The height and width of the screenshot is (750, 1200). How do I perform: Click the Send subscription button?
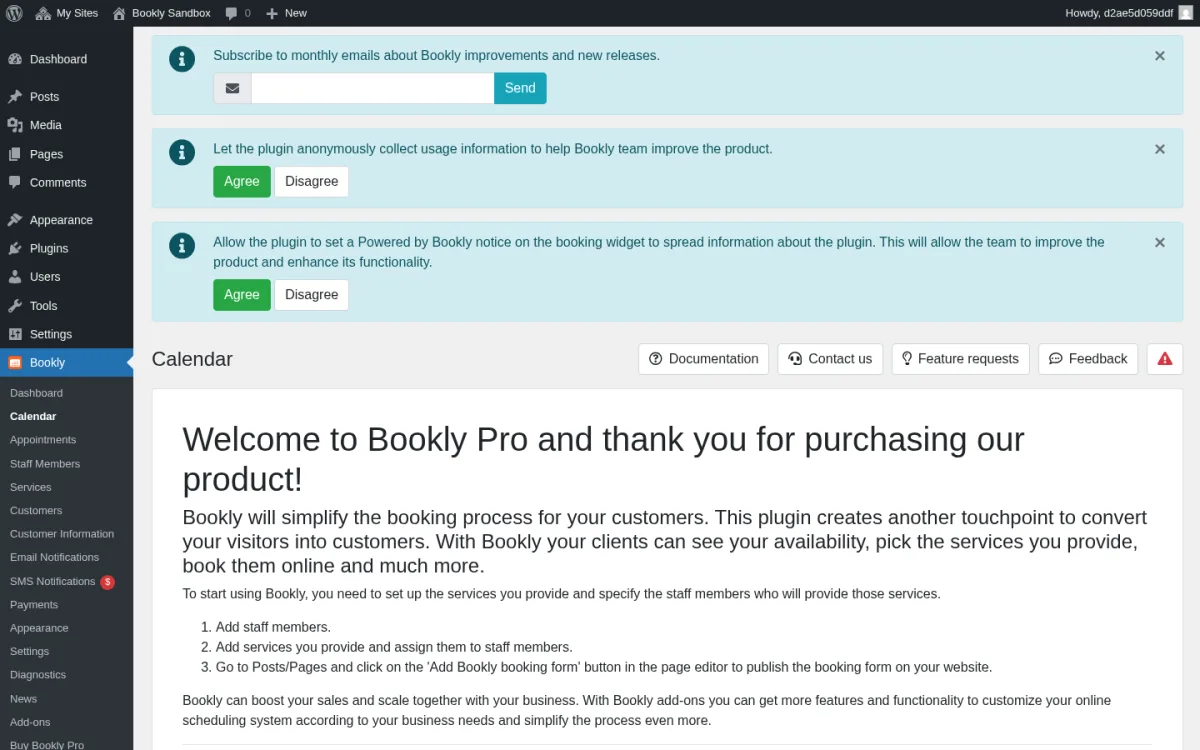point(520,88)
